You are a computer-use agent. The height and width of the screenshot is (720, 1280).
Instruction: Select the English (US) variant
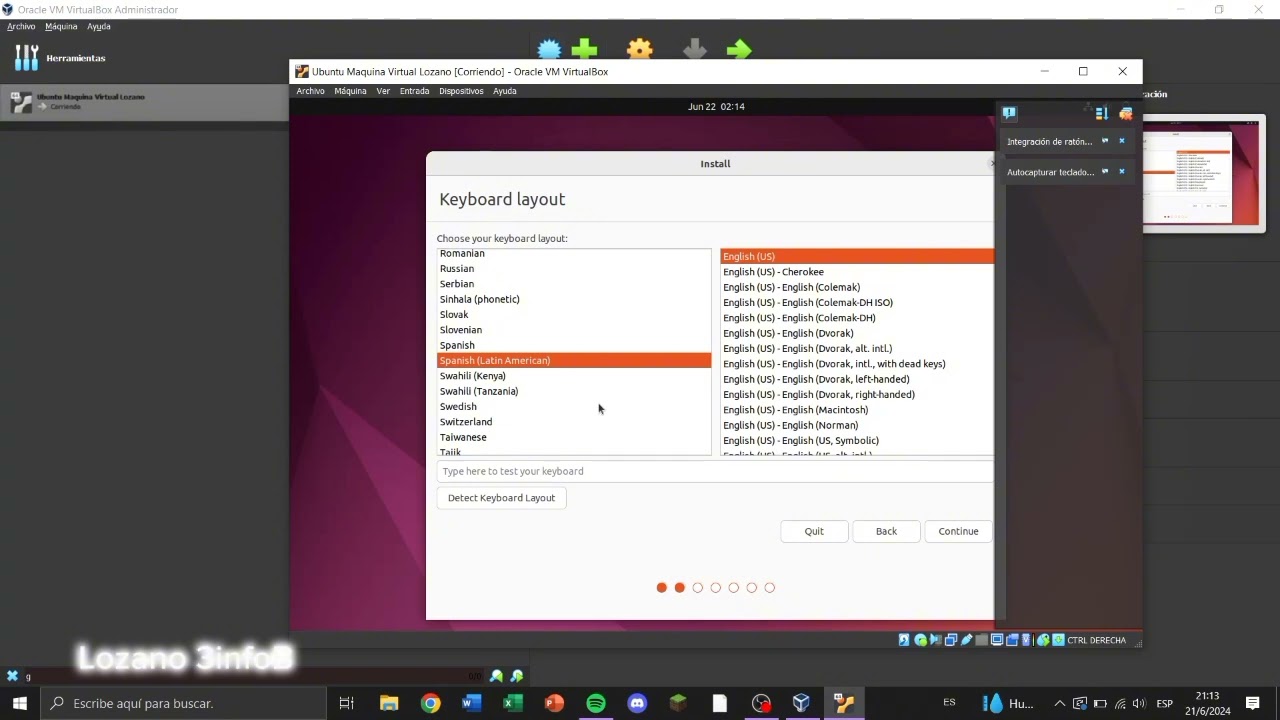[x=857, y=257]
